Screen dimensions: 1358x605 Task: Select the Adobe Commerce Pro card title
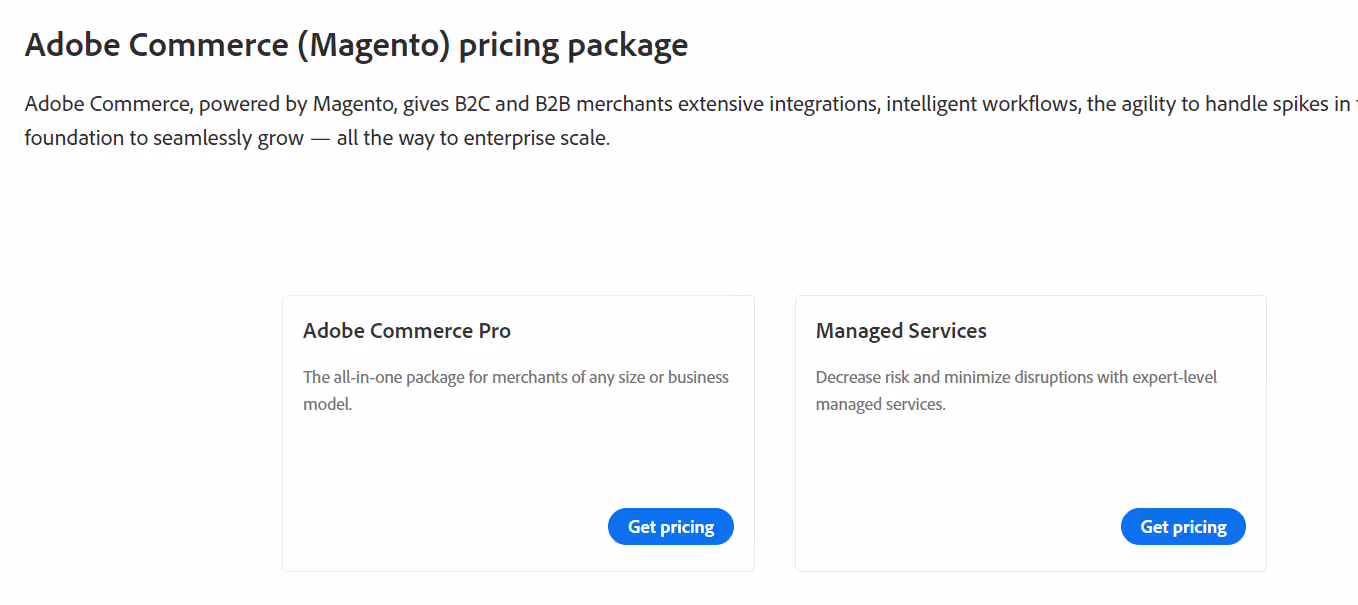coord(407,330)
